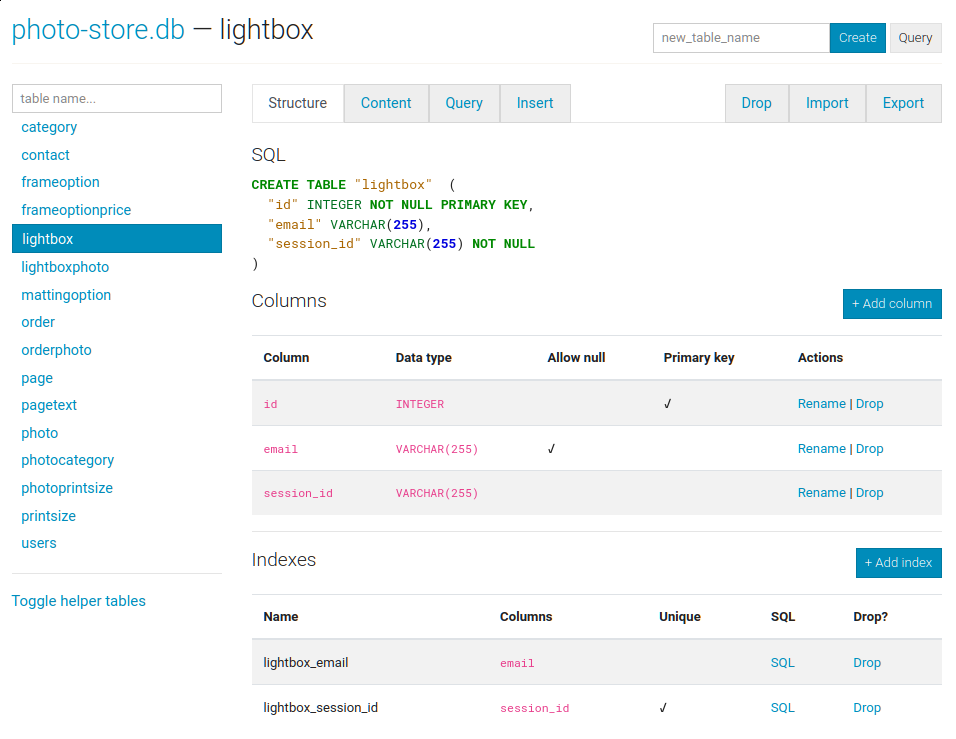Switch to the Content tab
This screenshot has width=956, height=739.
click(x=386, y=103)
